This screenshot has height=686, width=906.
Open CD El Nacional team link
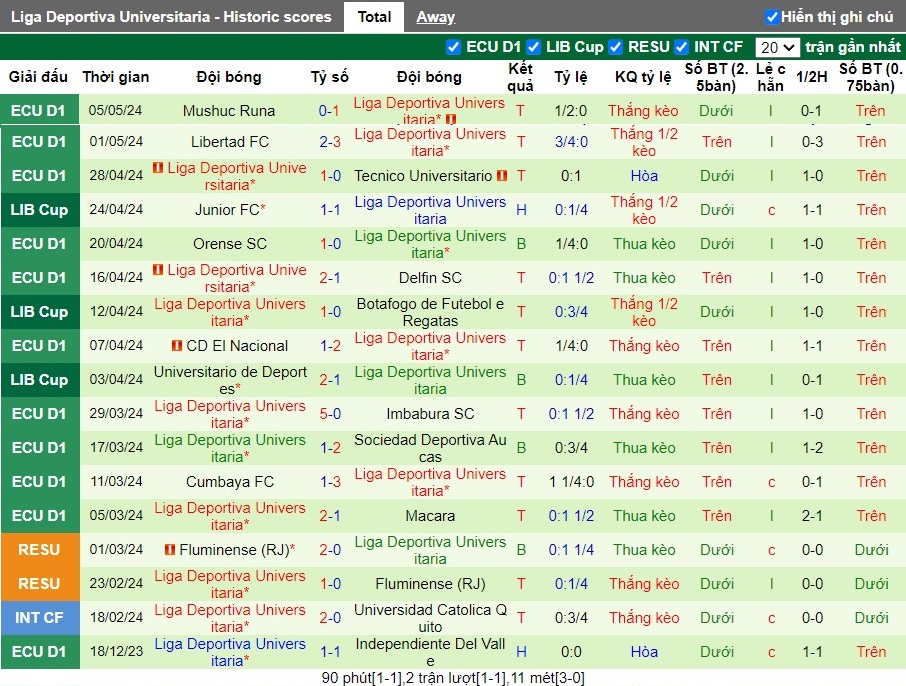pos(237,346)
